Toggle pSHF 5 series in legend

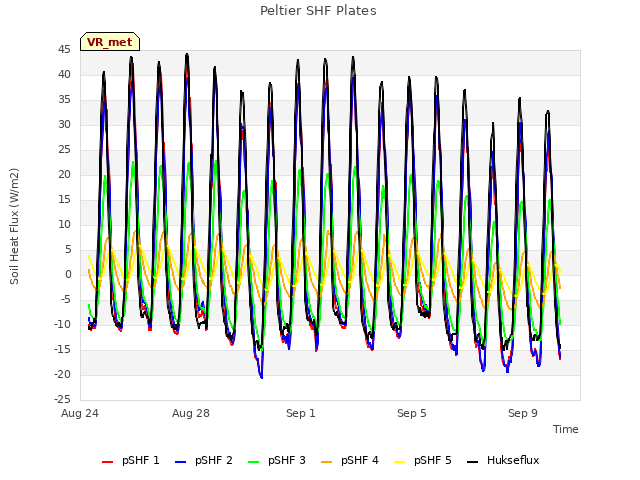point(423,460)
